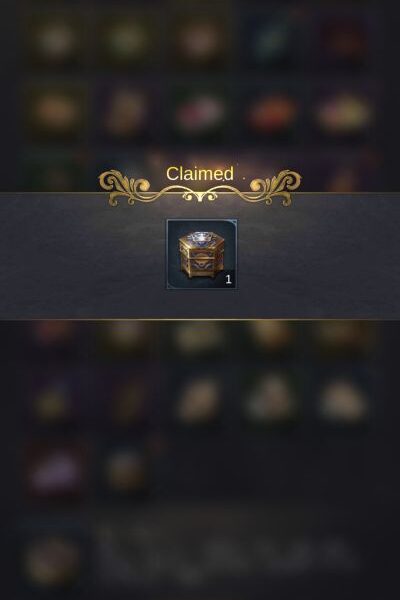Choose blurred orange-red item in second row
Image resolution: width=400 pixels, height=600 pixels.
pos(271,114)
